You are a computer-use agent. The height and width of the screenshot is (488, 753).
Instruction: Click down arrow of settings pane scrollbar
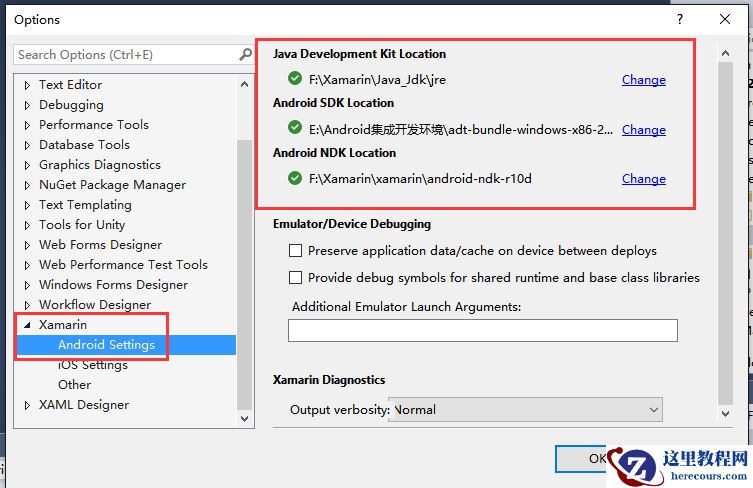(725, 413)
